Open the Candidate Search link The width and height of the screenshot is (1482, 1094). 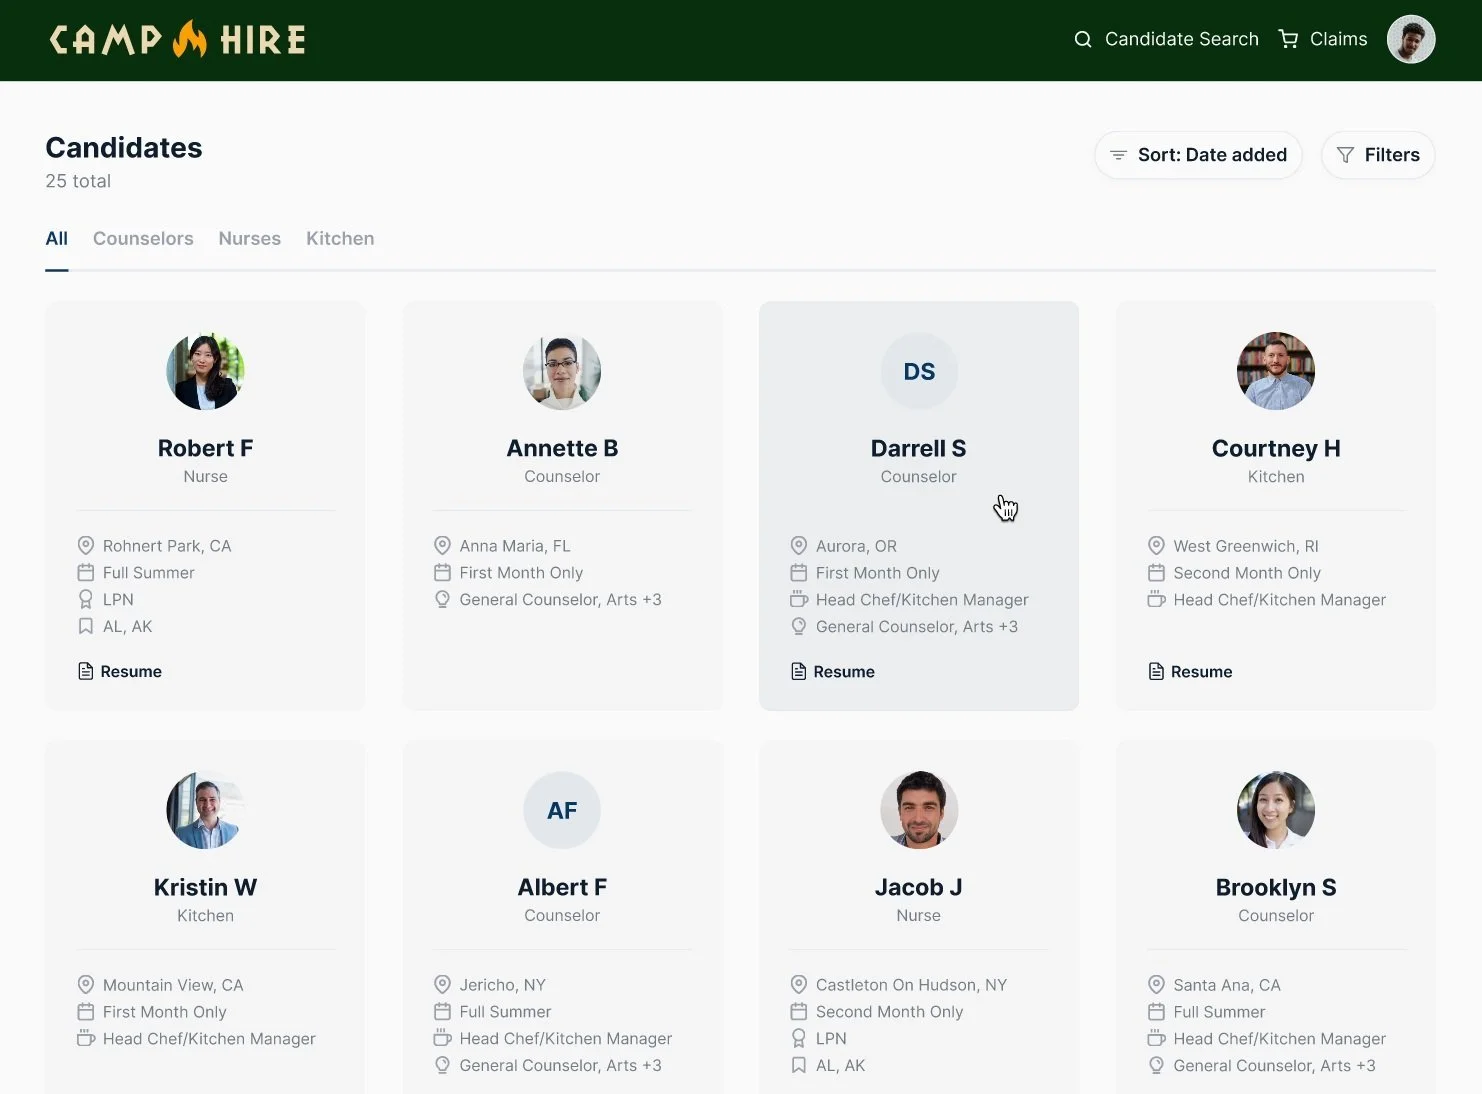tap(1181, 39)
